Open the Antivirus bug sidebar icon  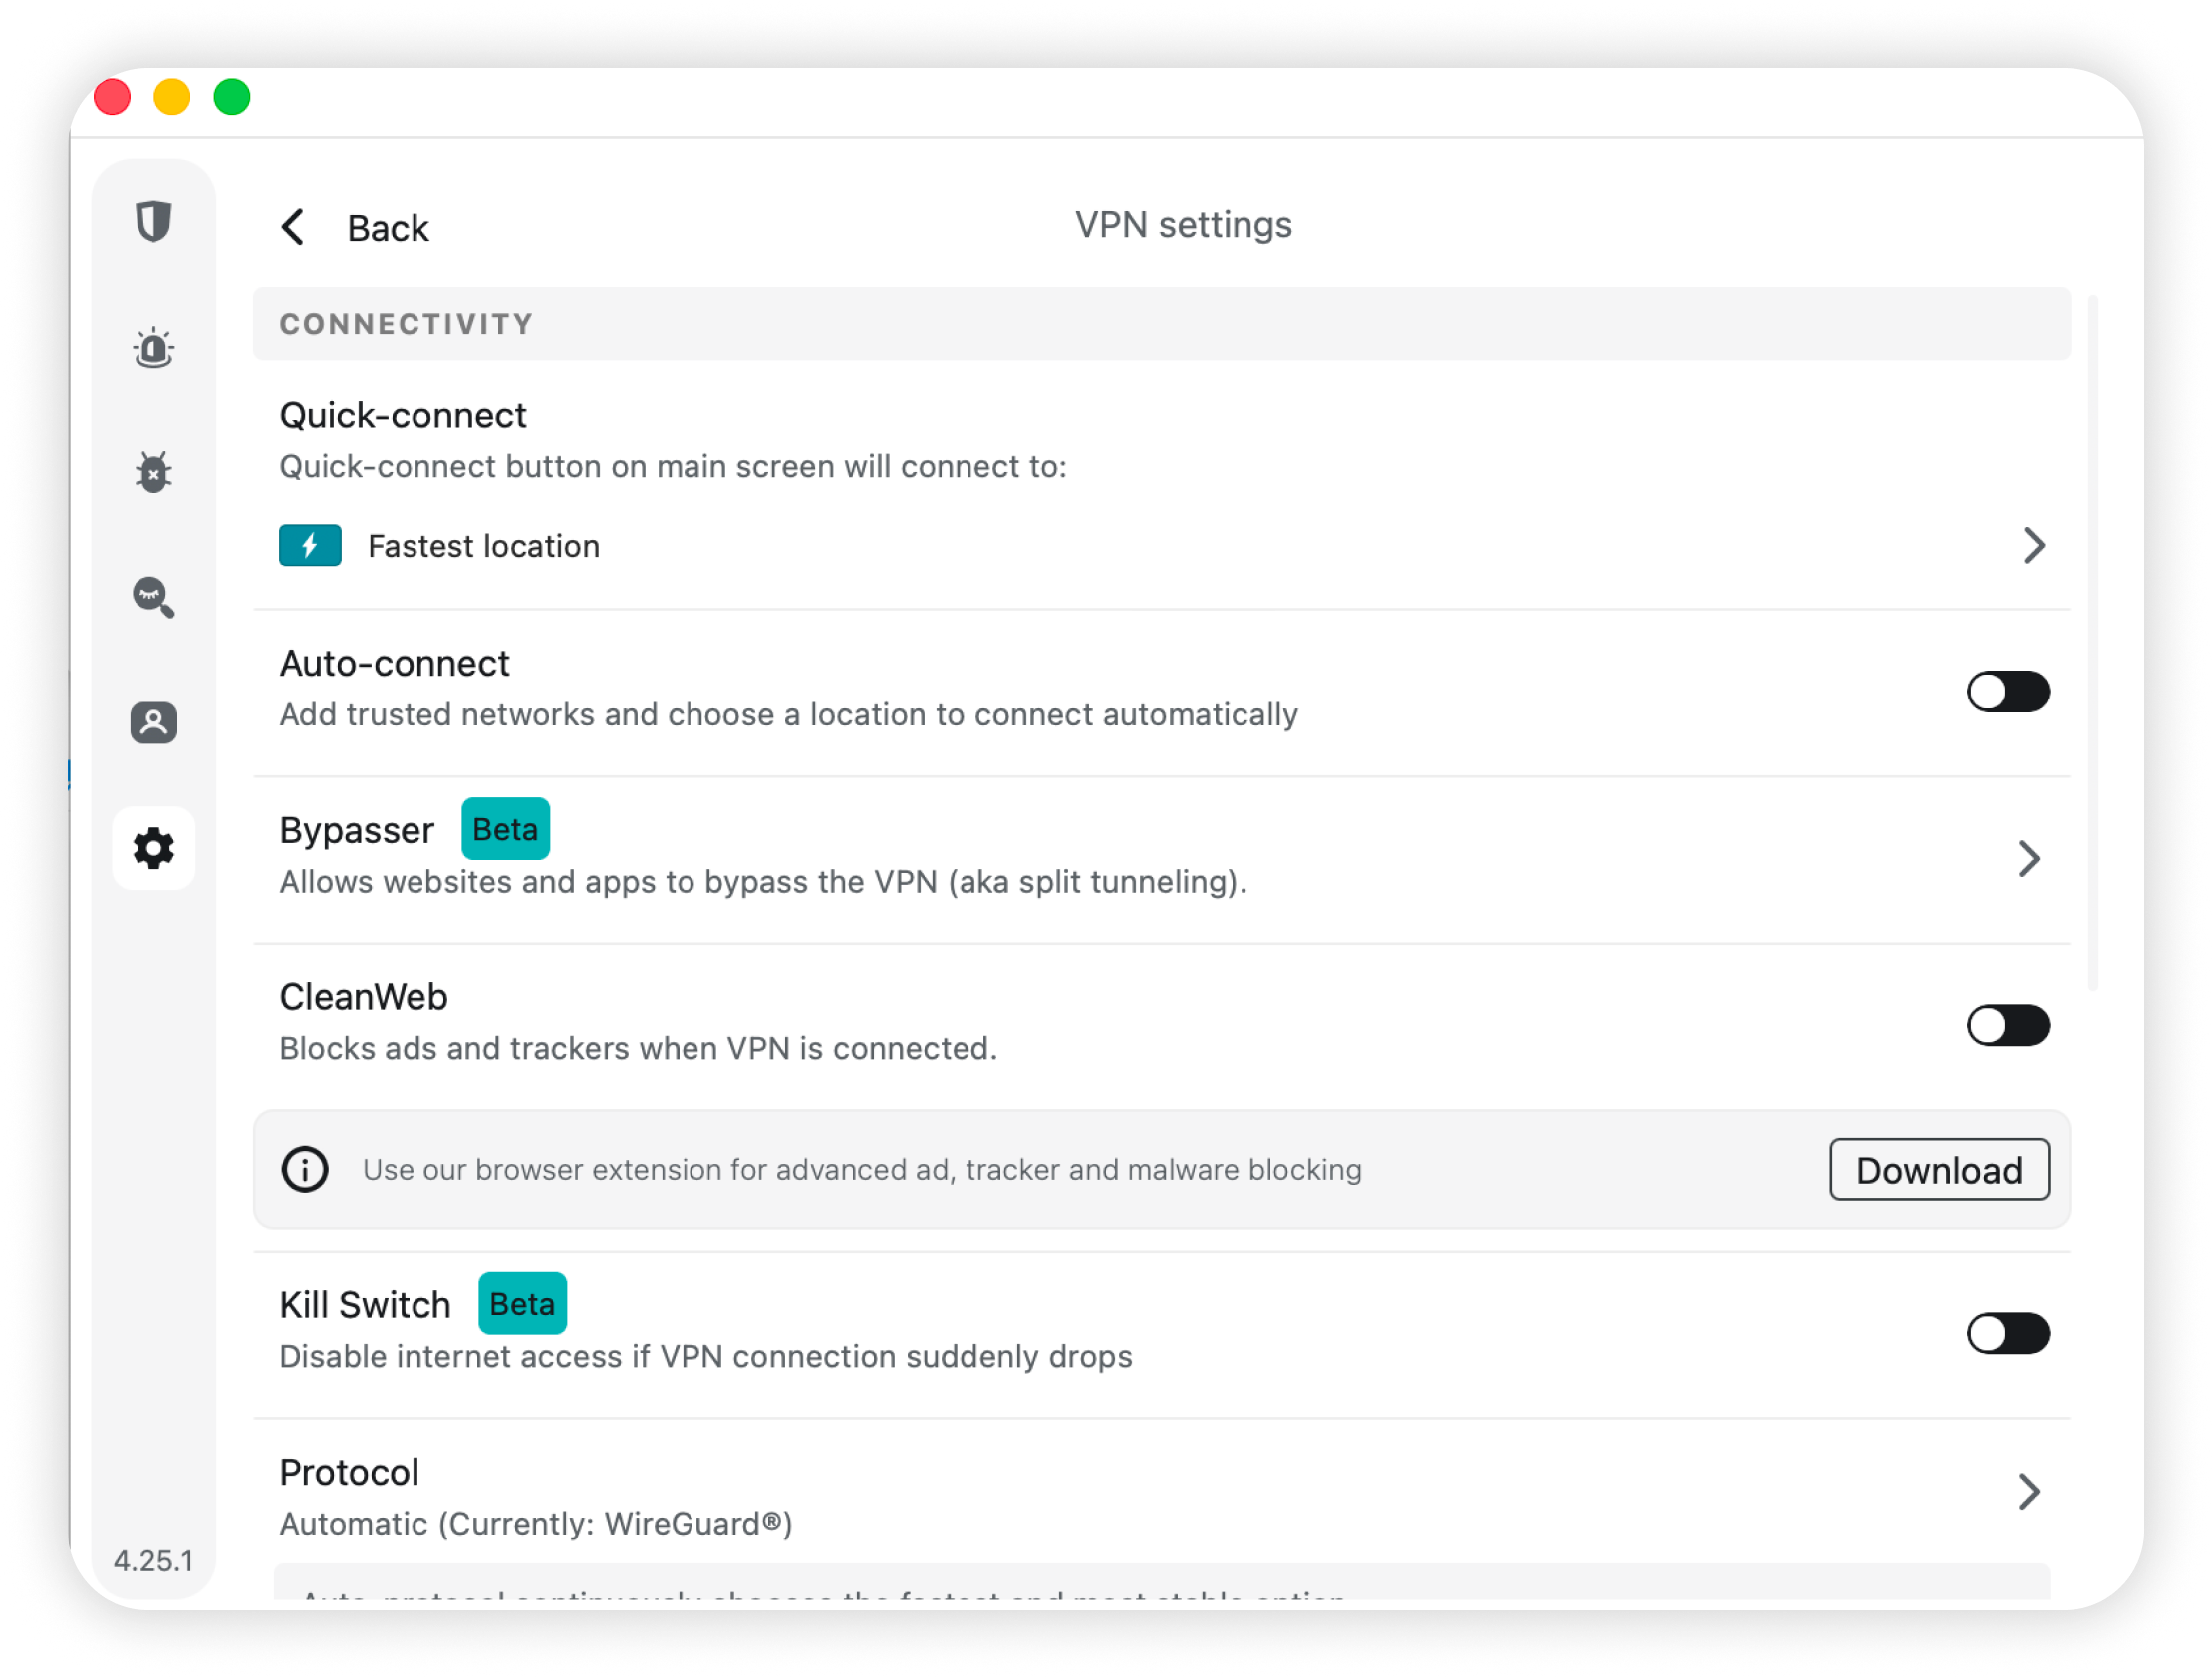(x=153, y=472)
